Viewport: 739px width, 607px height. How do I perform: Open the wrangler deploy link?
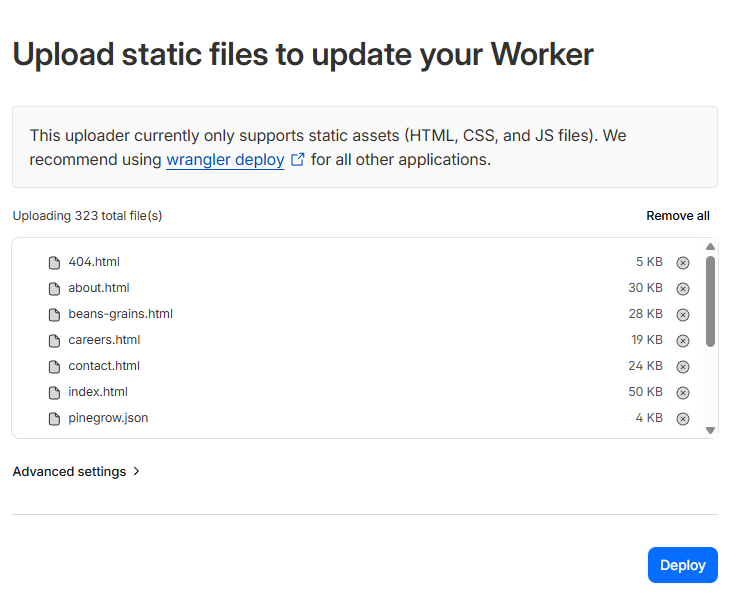pyautogui.click(x=225, y=160)
